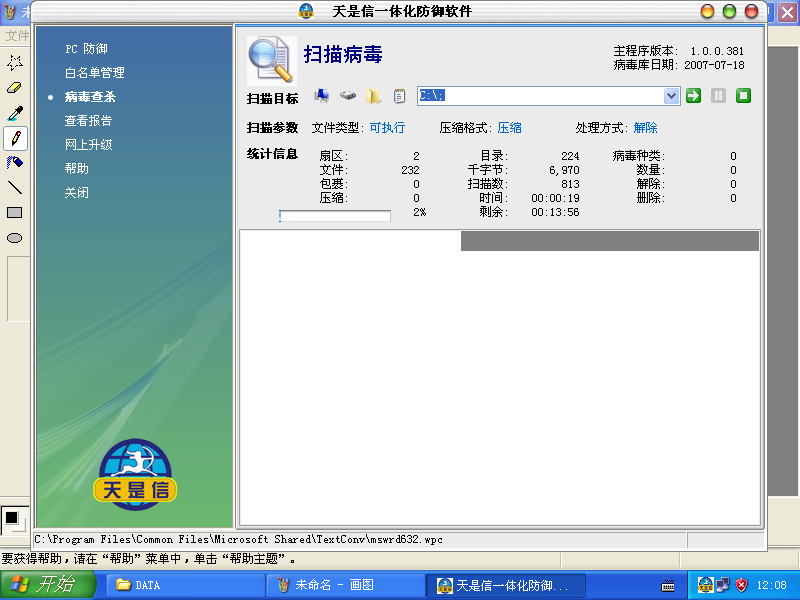Change file type via the 可执行 link
Viewport: 800px width, 600px height.
tap(387, 128)
